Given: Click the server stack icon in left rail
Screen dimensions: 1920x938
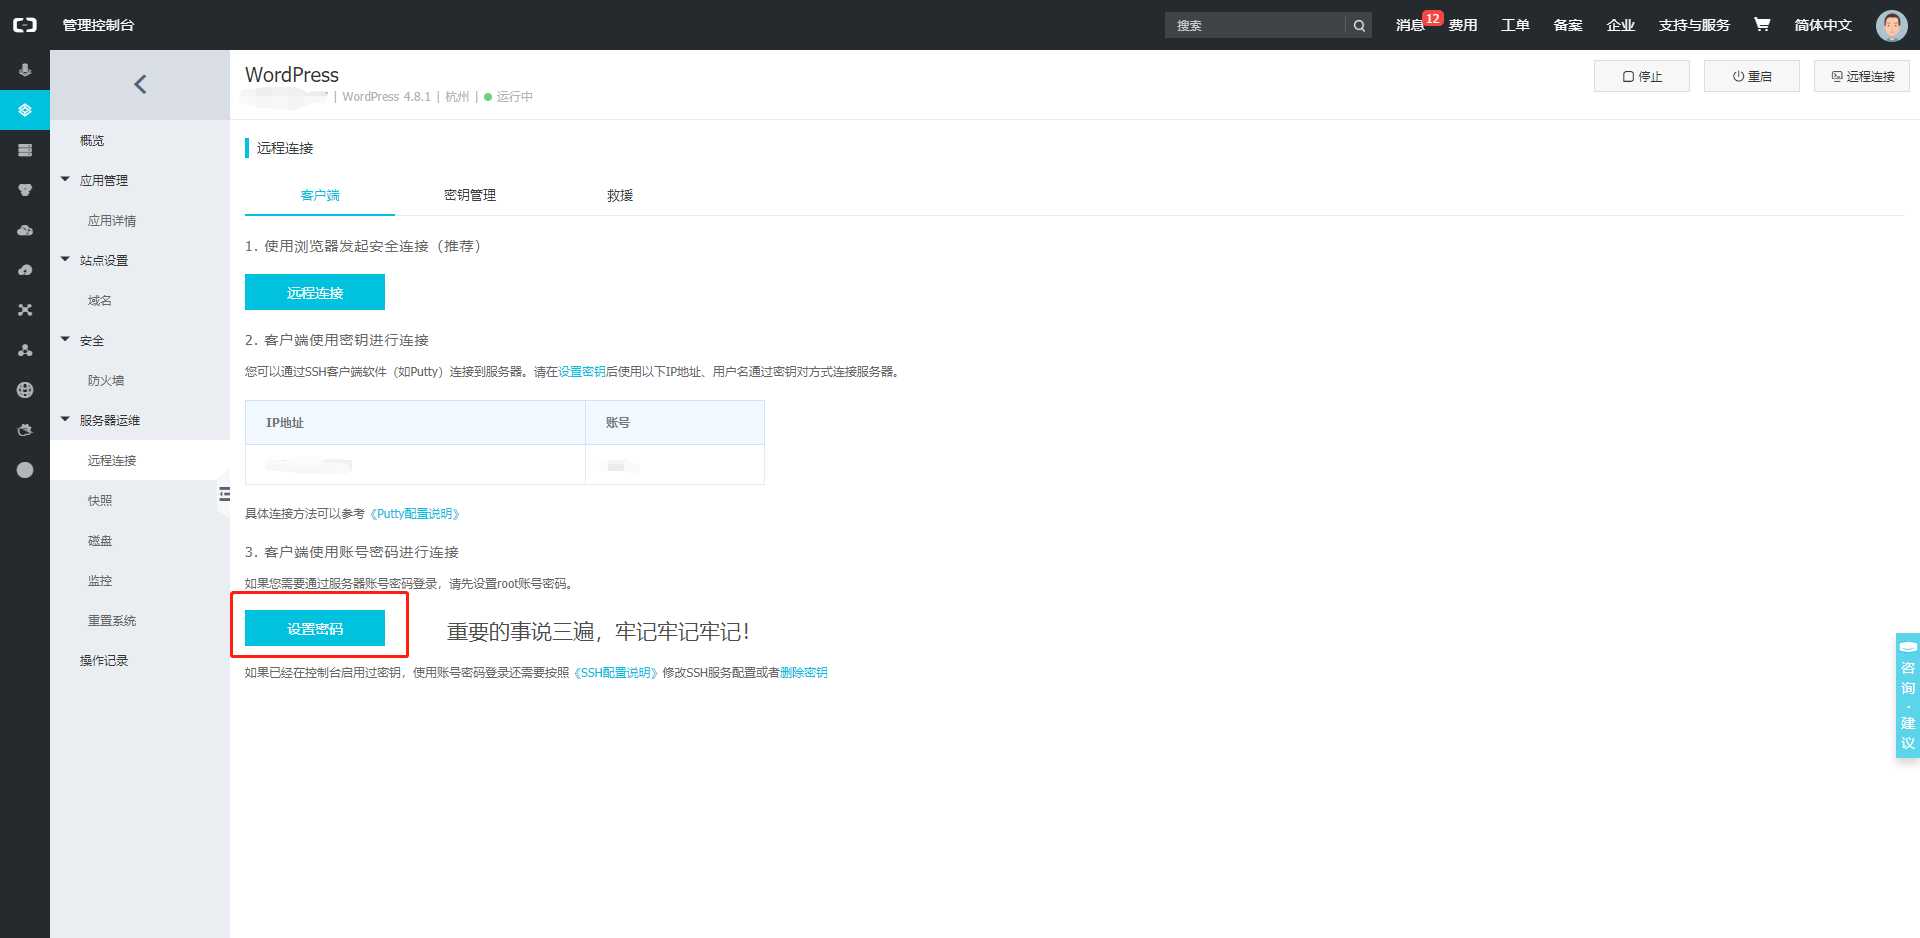Looking at the screenshot, I should tap(25, 150).
